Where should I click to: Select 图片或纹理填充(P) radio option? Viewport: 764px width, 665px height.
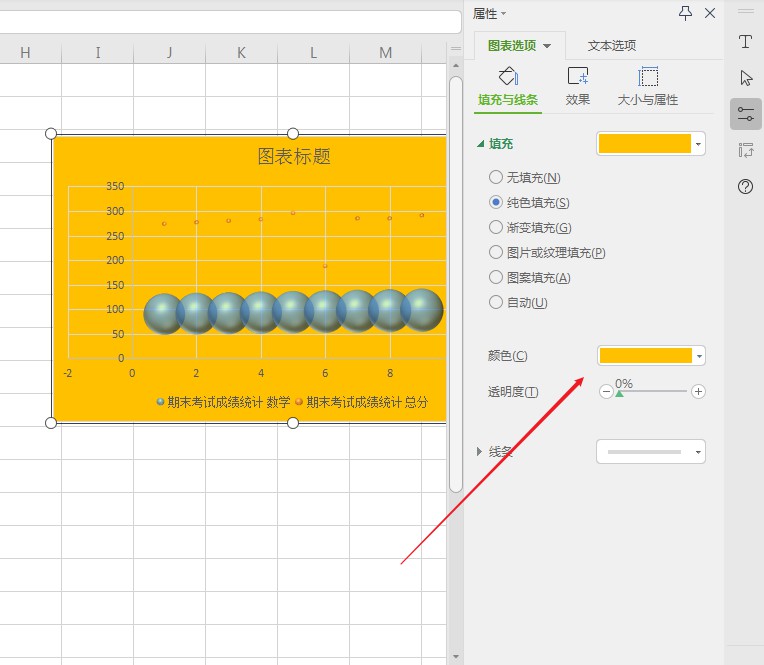coord(496,252)
